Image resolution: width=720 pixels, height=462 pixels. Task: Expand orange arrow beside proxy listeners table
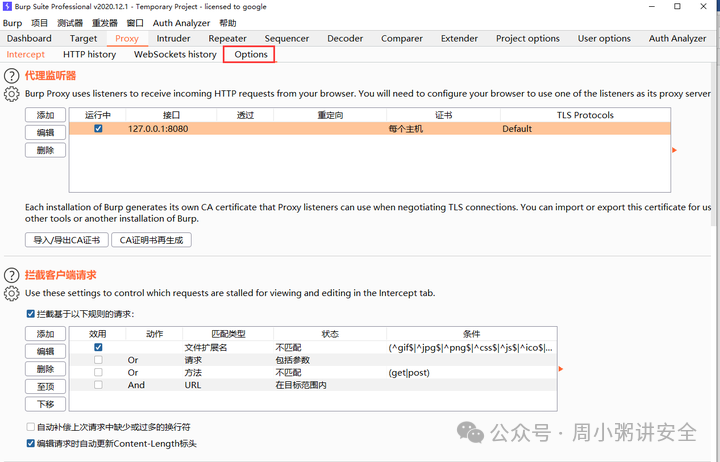tap(675, 150)
